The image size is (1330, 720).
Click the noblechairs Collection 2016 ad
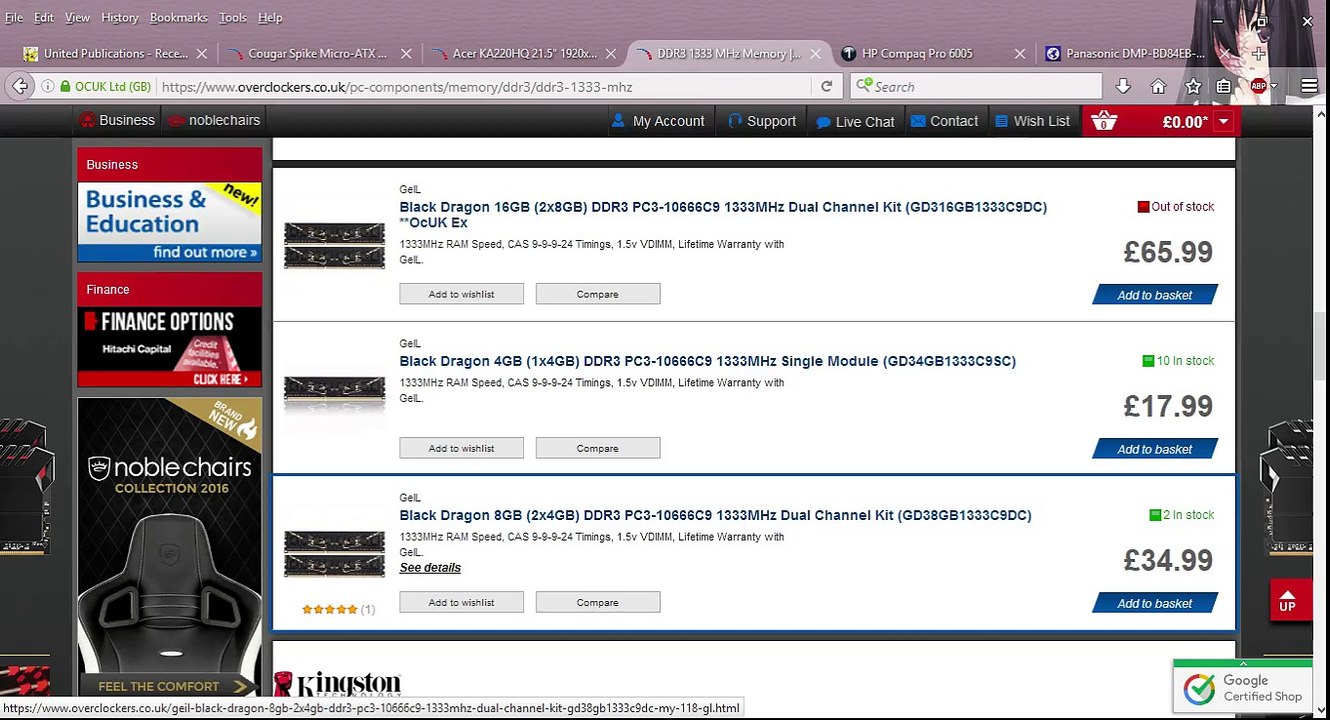[x=169, y=546]
